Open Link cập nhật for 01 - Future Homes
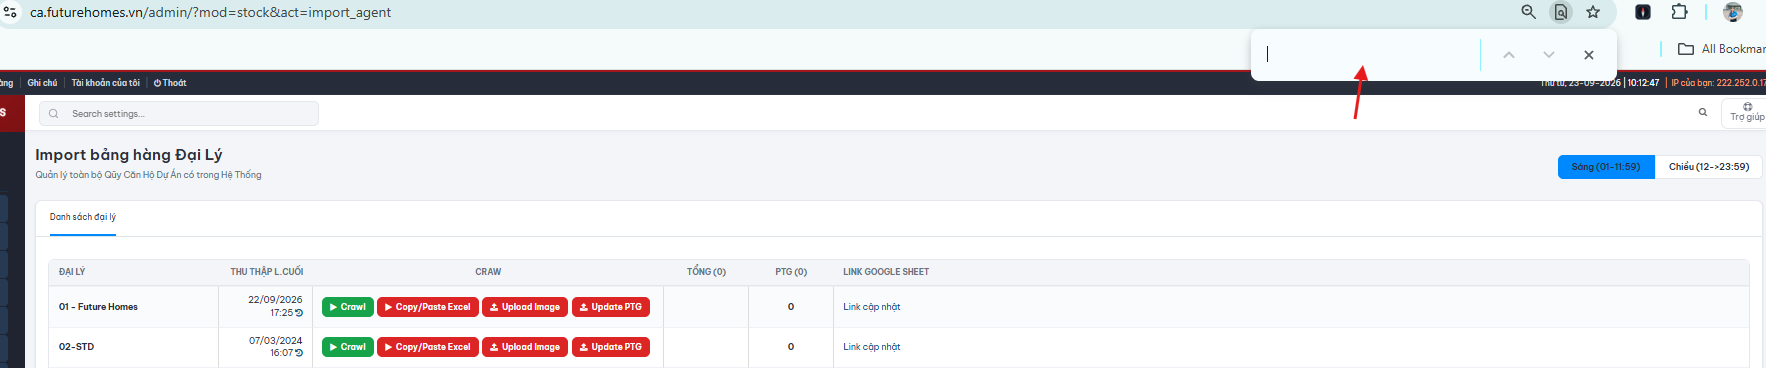This screenshot has width=1766, height=368. point(872,307)
